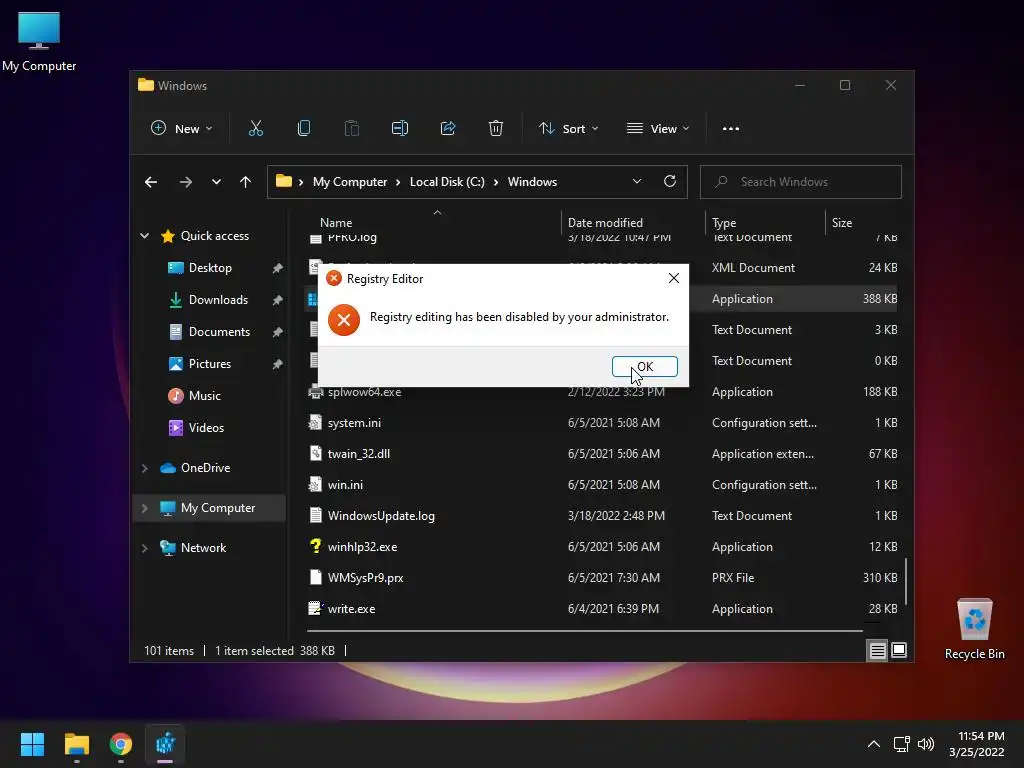Image resolution: width=1024 pixels, height=768 pixels.
Task: Click the Copy icon in toolbar
Action: (304, 128)
